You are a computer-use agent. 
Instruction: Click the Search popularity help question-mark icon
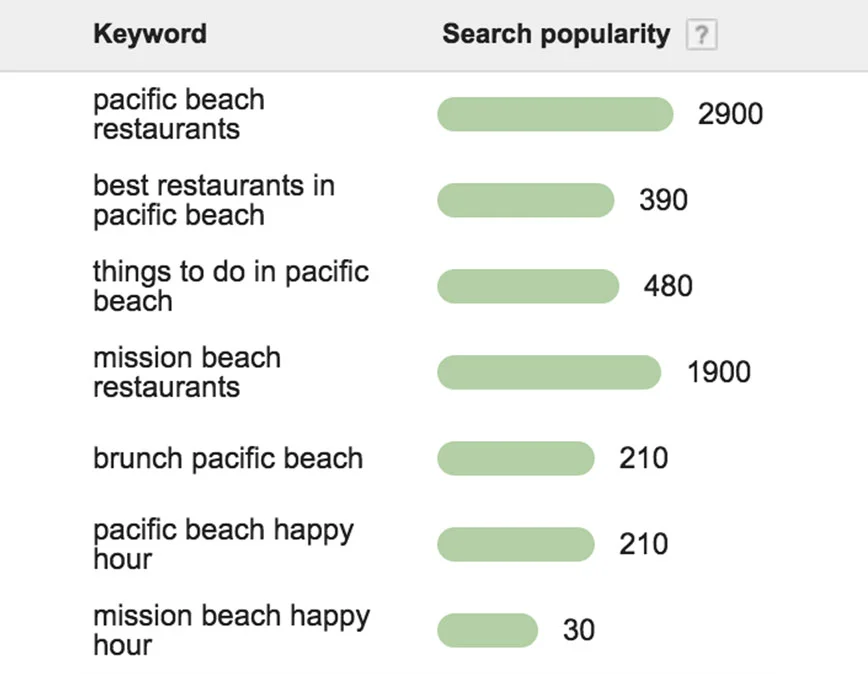click(x=701, y=34)
